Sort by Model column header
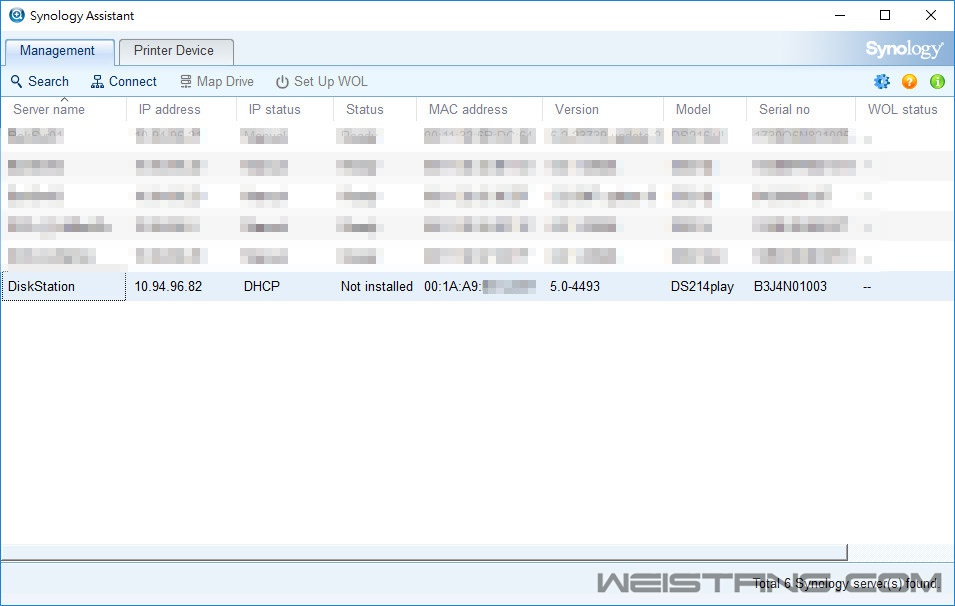 point(693,110)
